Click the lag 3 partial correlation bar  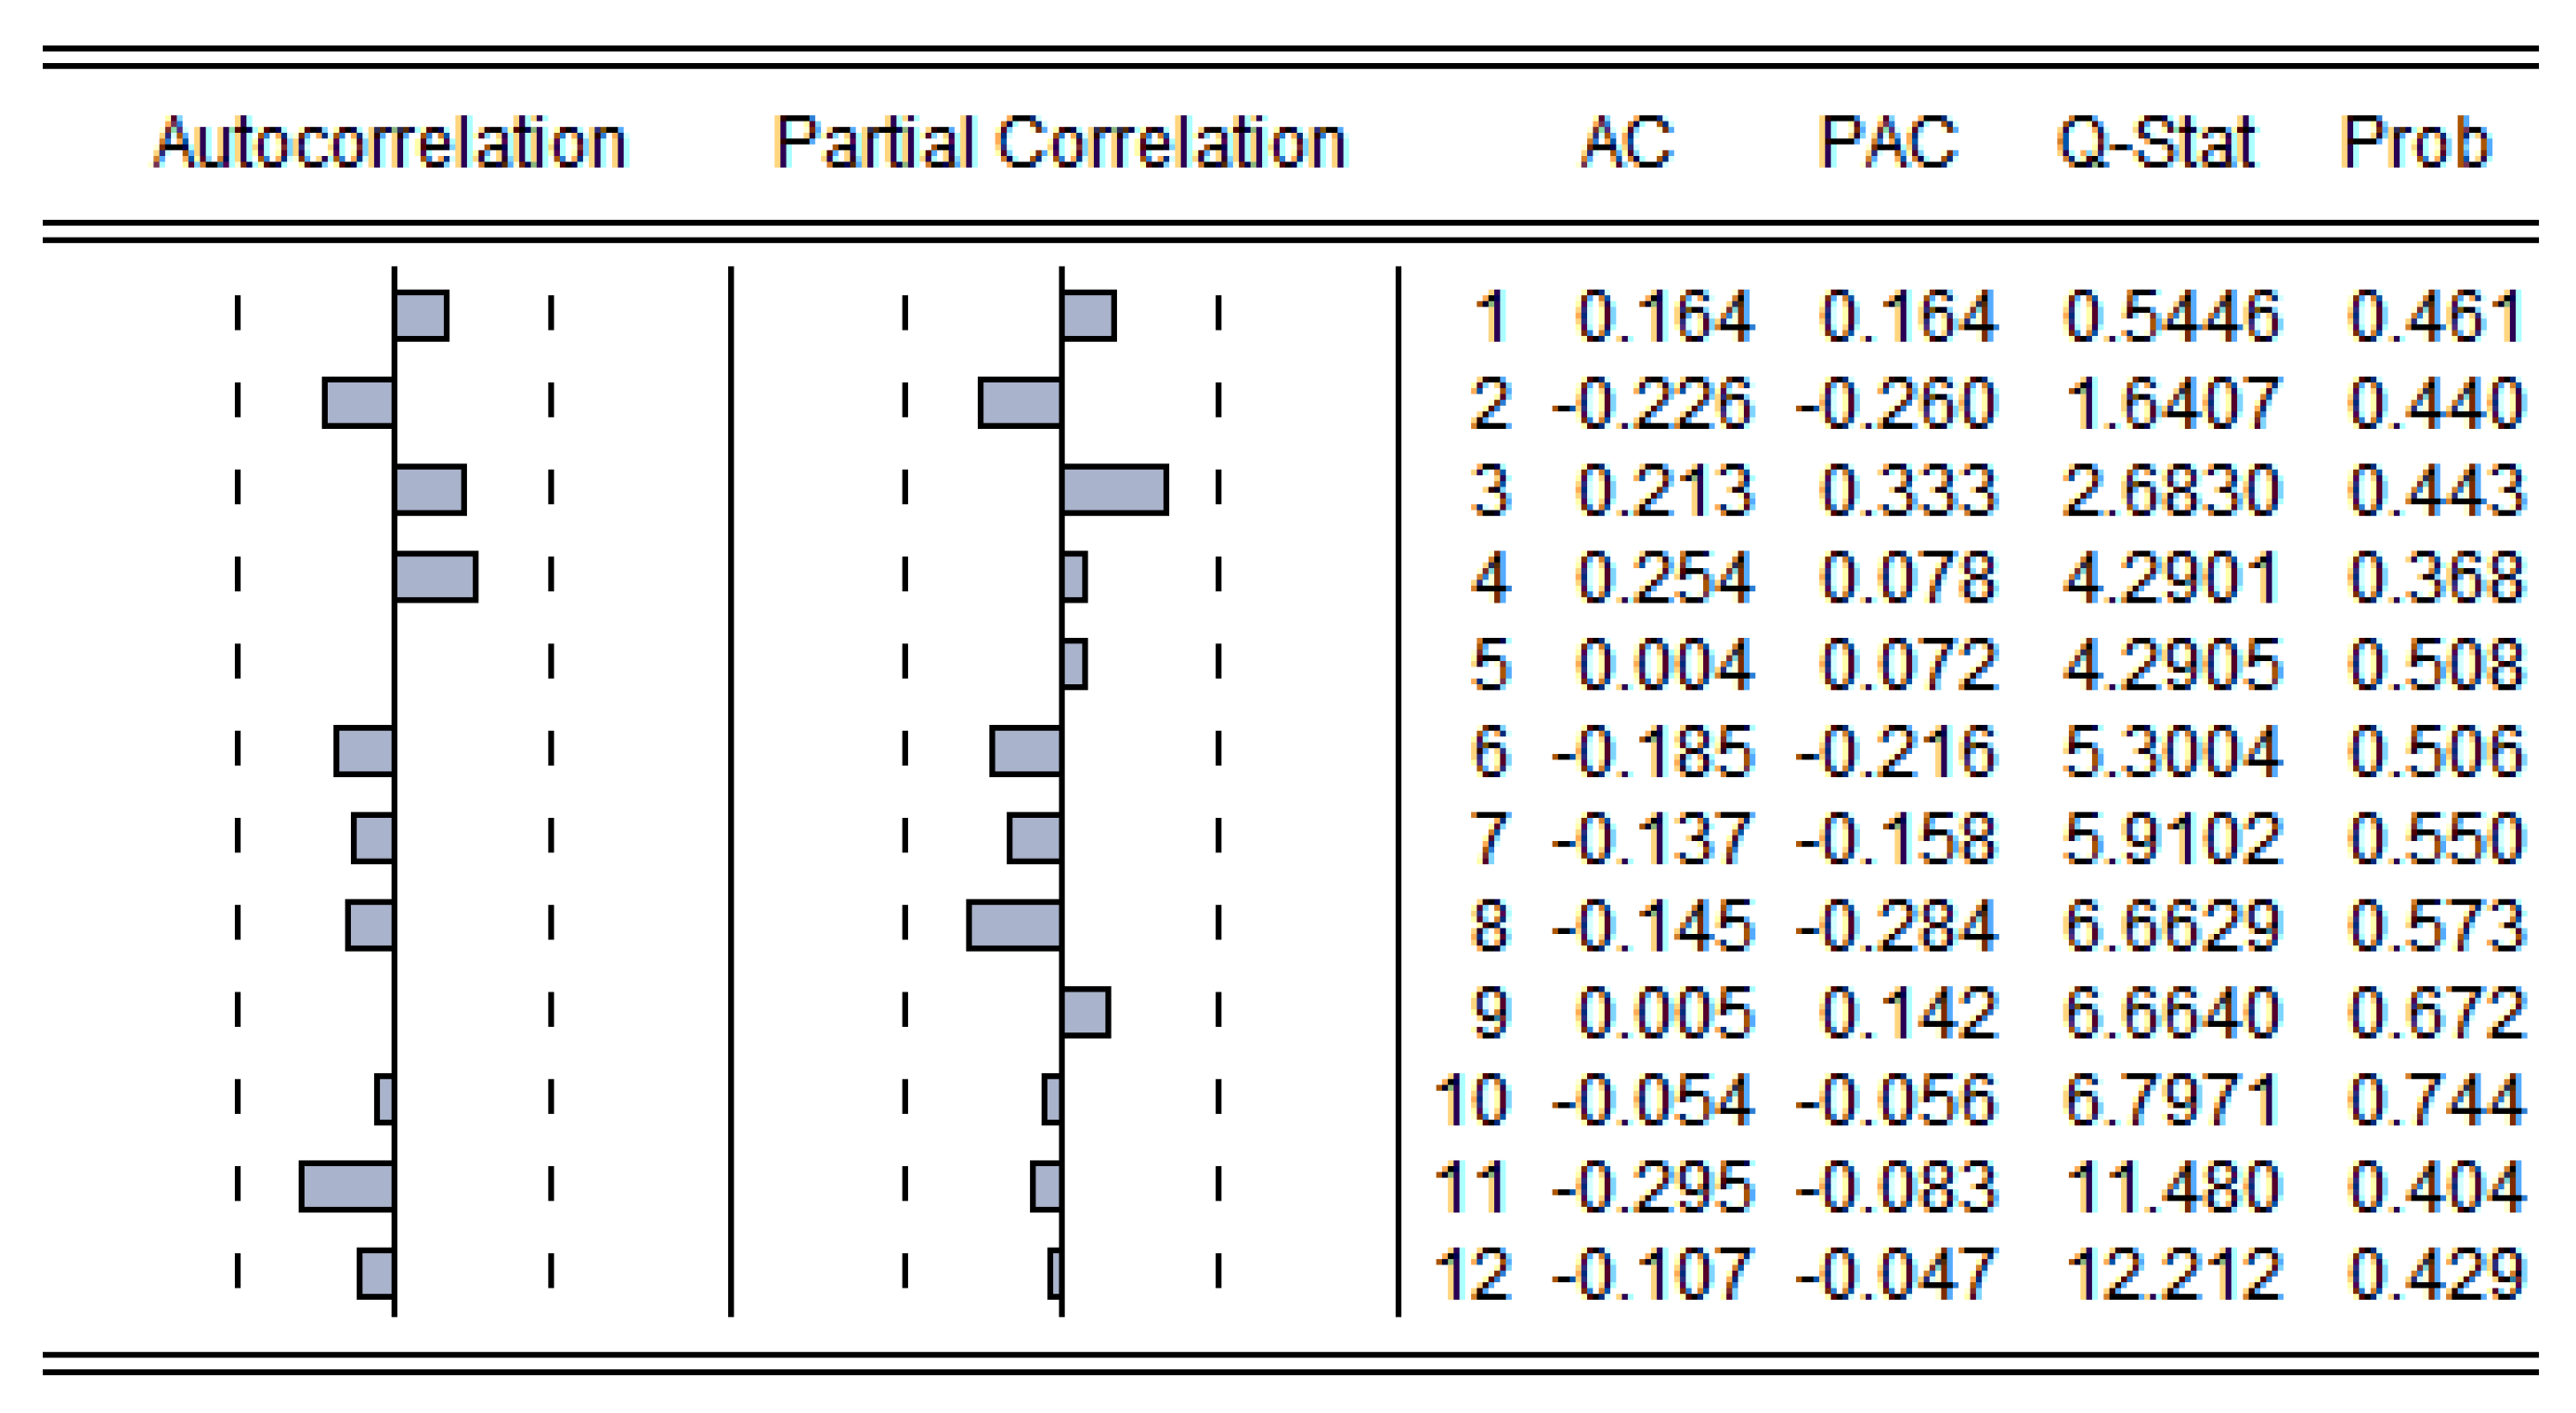[x=1115, y=490]
